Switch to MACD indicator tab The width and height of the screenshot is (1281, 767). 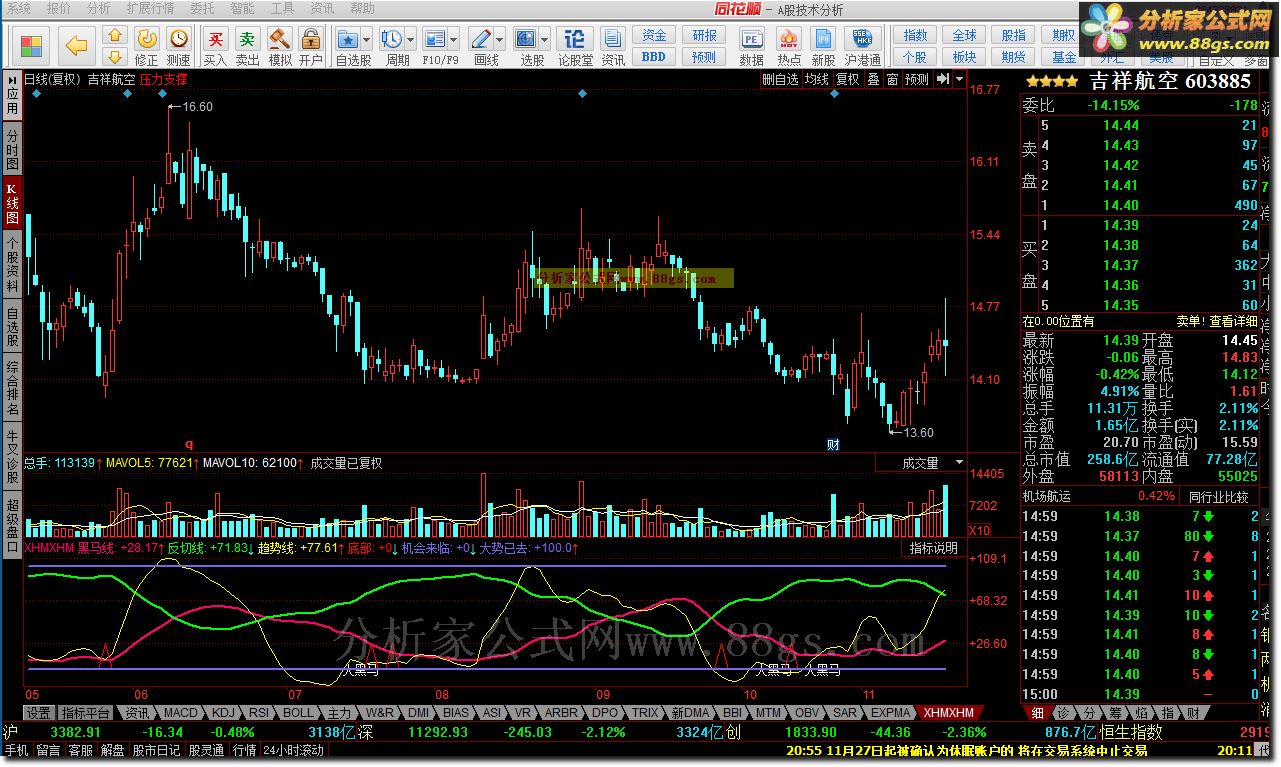pos(181,713)
